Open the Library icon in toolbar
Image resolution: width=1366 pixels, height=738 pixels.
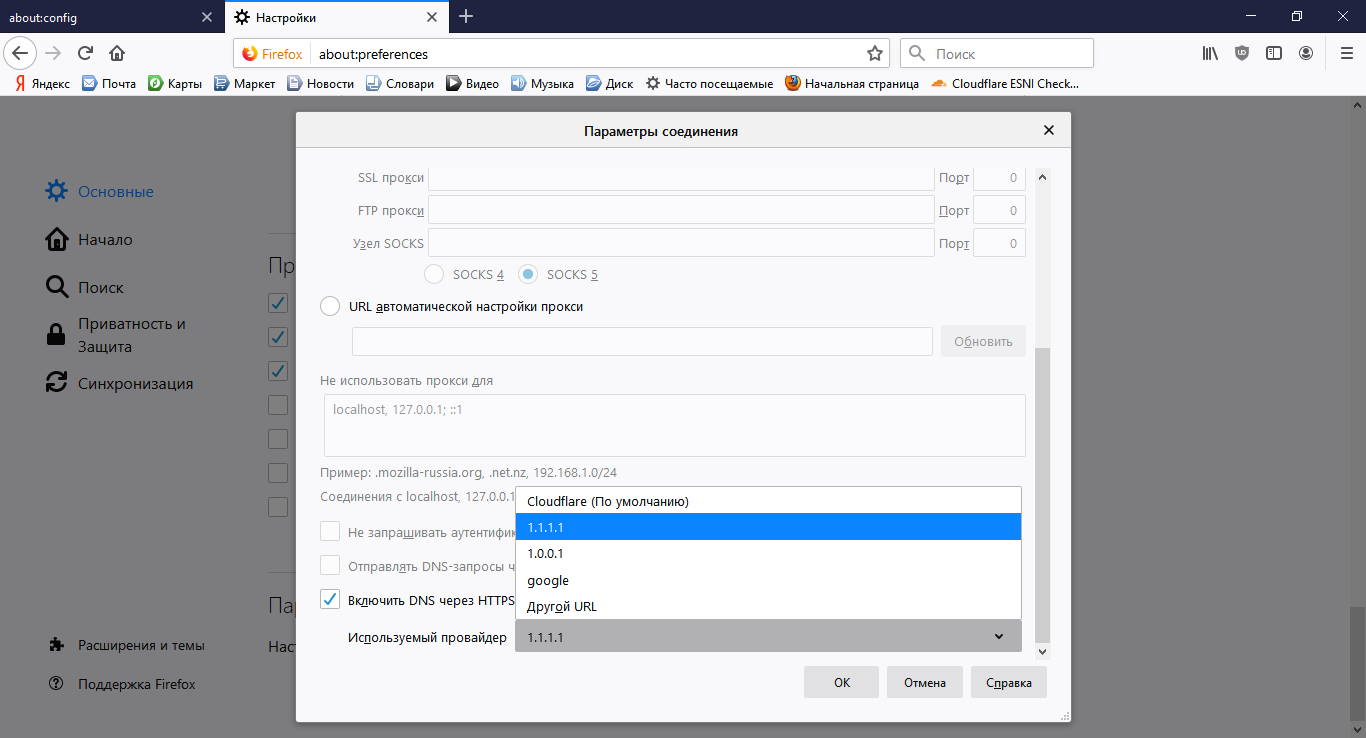pyautogui.click(x=1210, y=53)
